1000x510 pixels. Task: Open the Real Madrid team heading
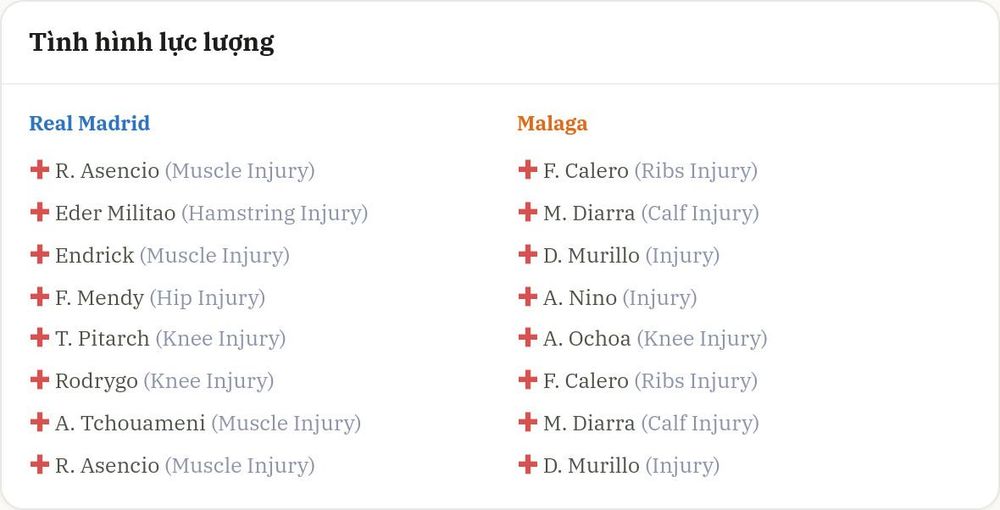90,123
